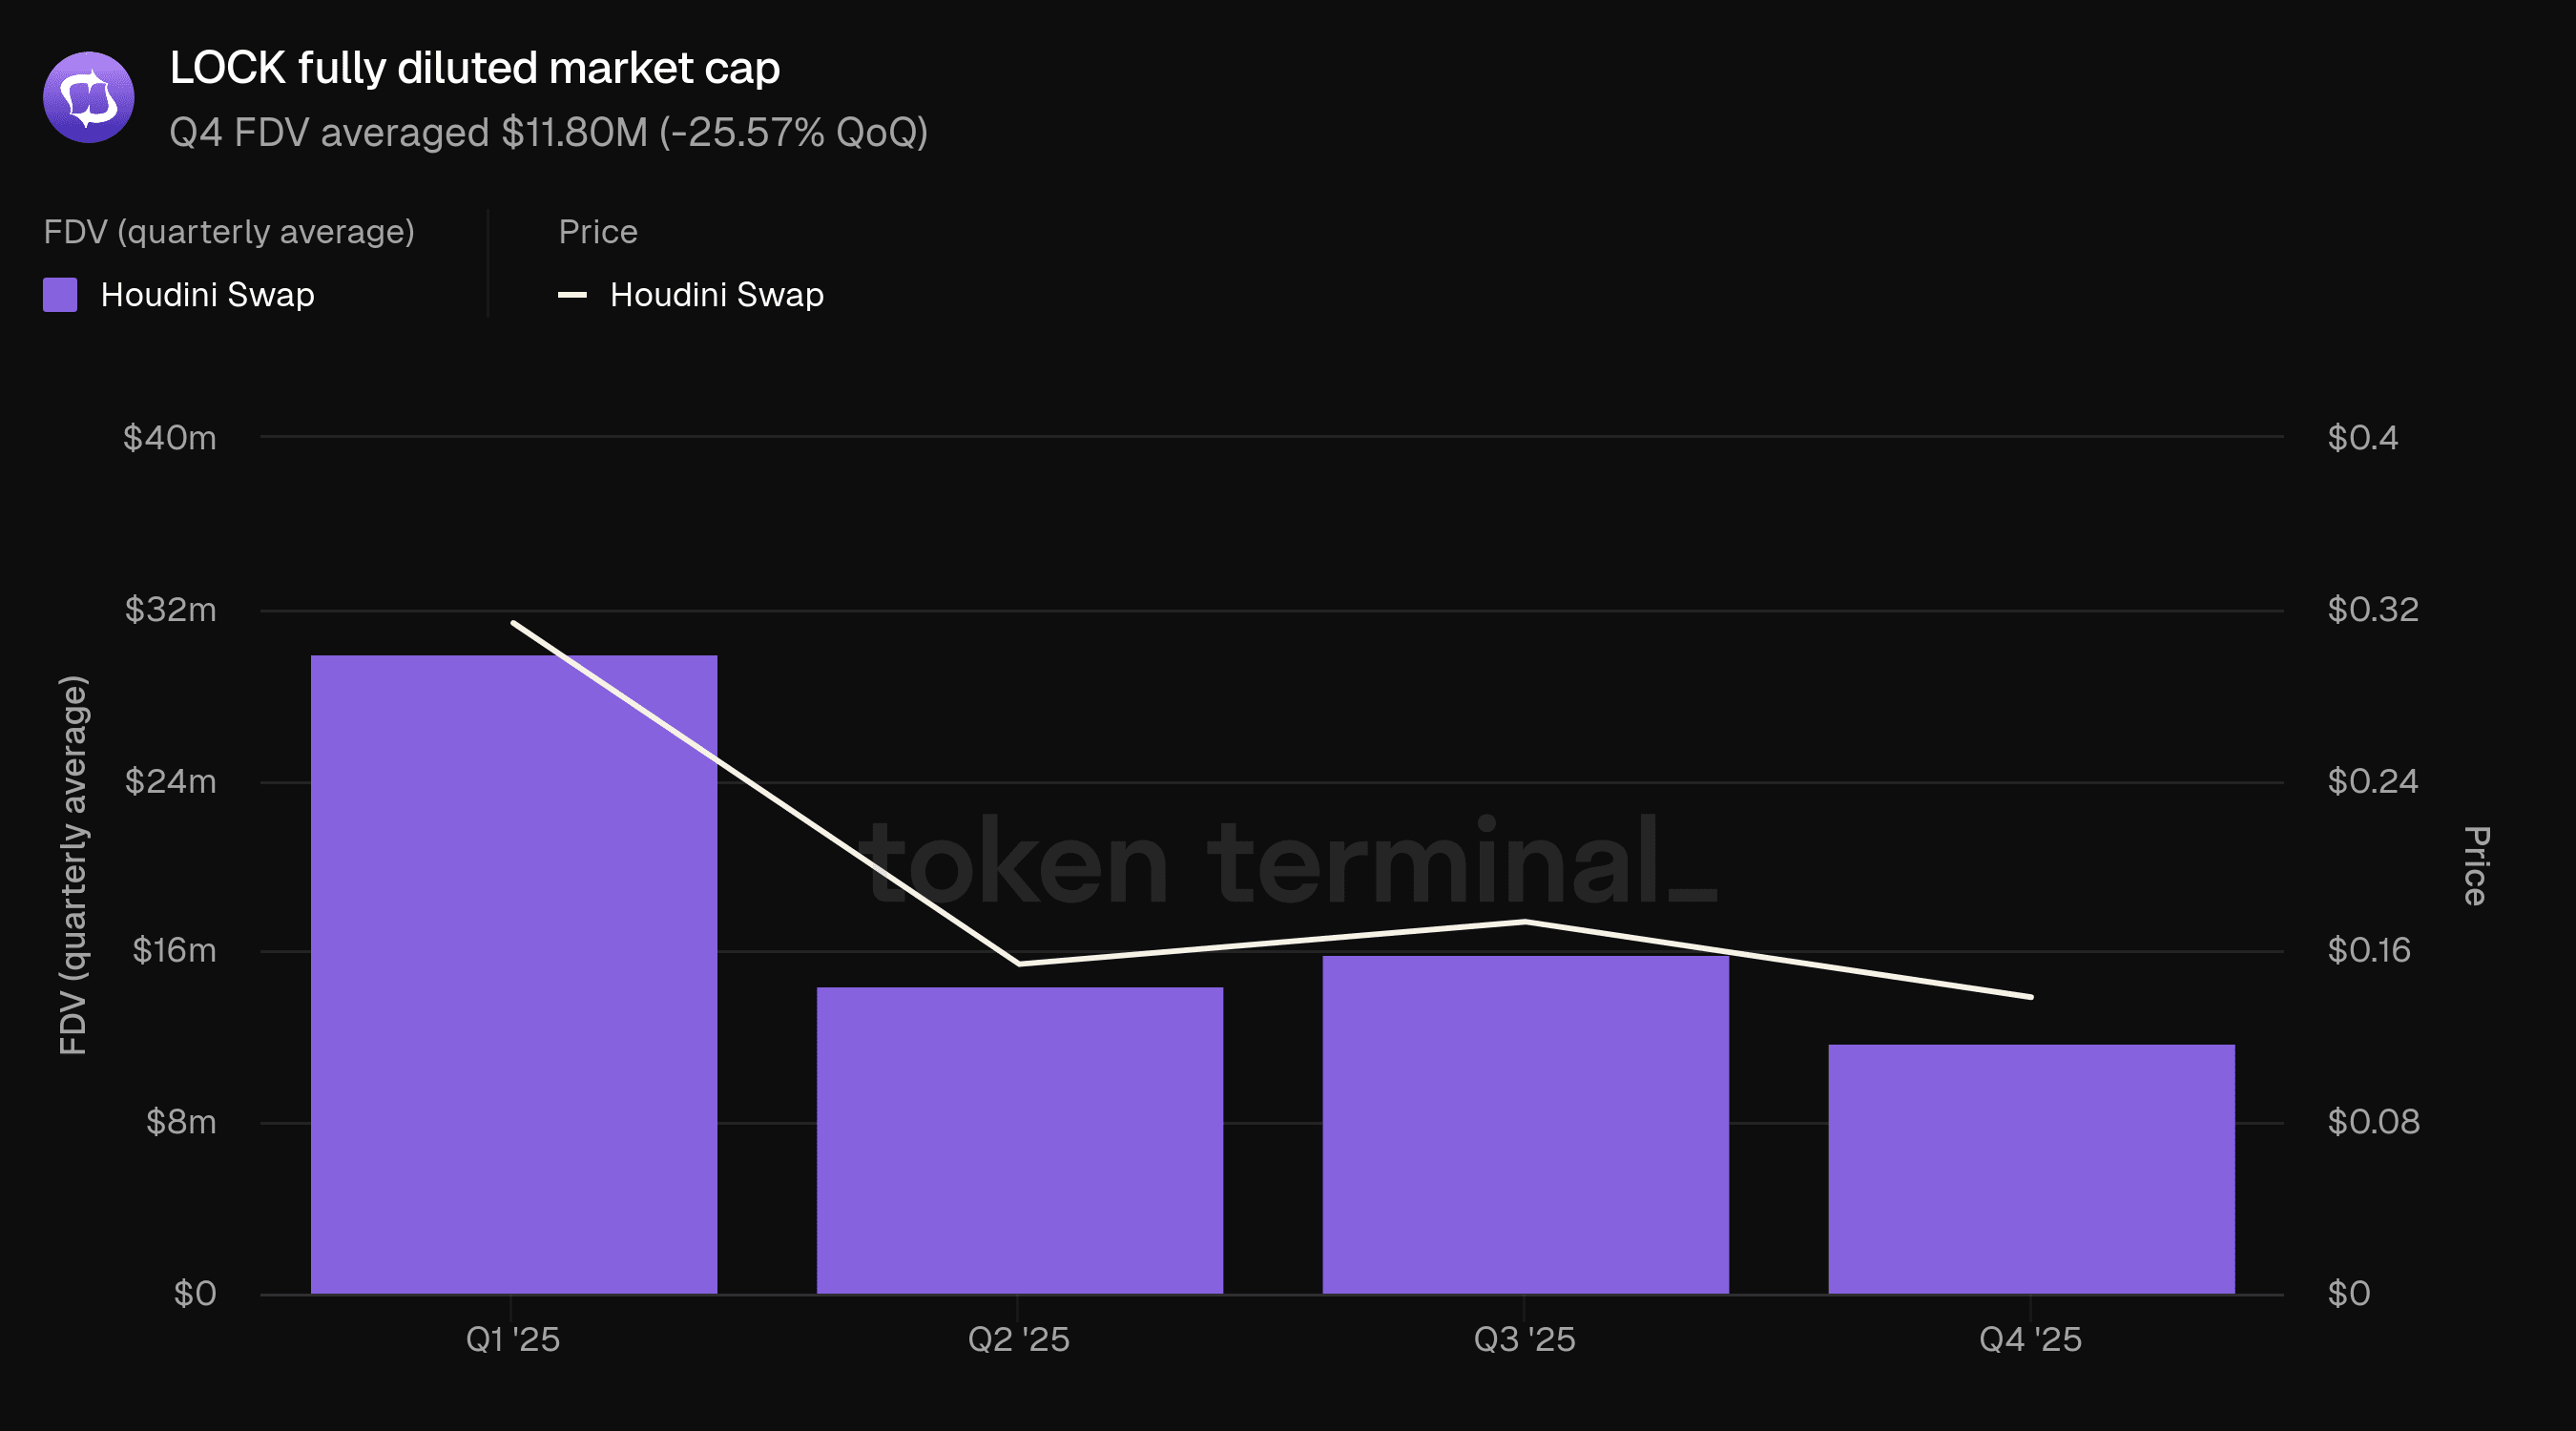Click the "FDV (quarterly average)" legend heading
The image size is (2576, 1431).
coord(229,232)
